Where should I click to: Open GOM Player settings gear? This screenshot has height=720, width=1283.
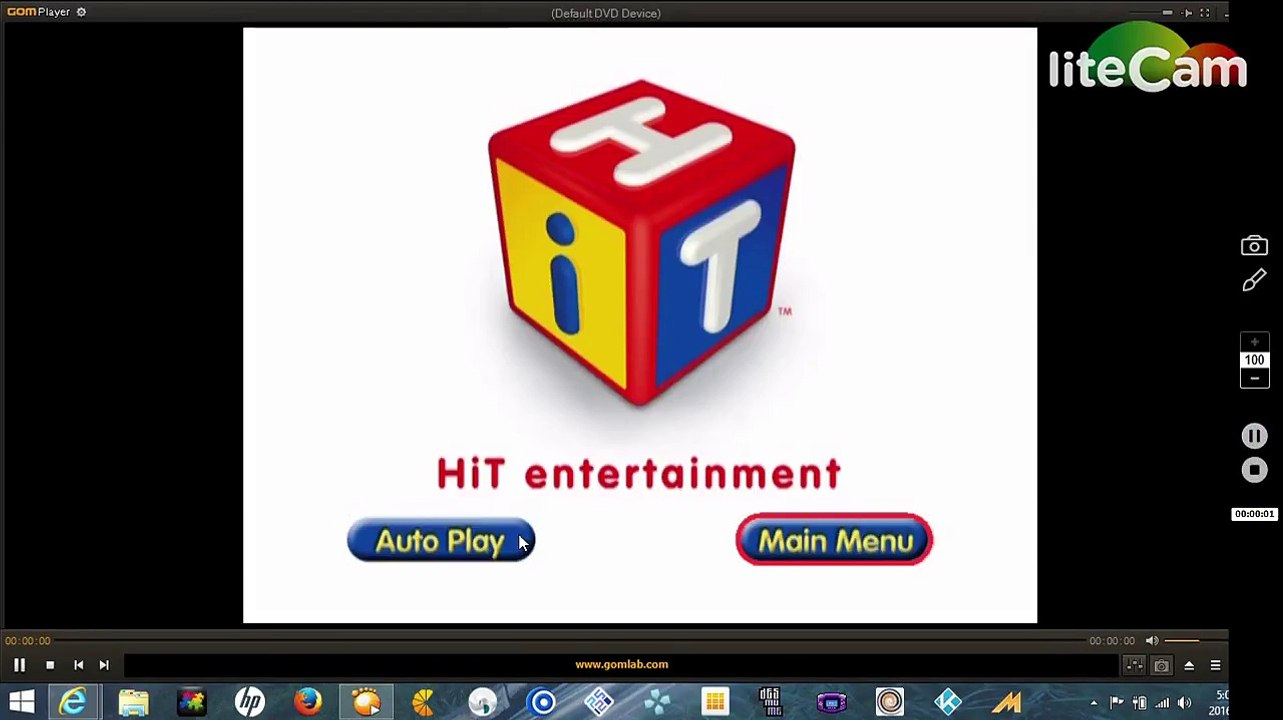[x=81, y=12]
